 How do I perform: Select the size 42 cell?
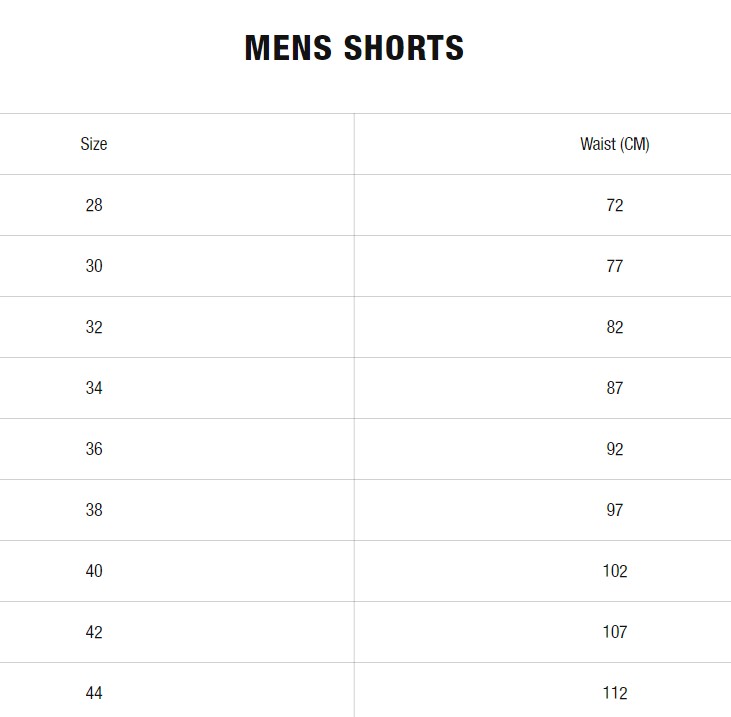tap(93, 632)
